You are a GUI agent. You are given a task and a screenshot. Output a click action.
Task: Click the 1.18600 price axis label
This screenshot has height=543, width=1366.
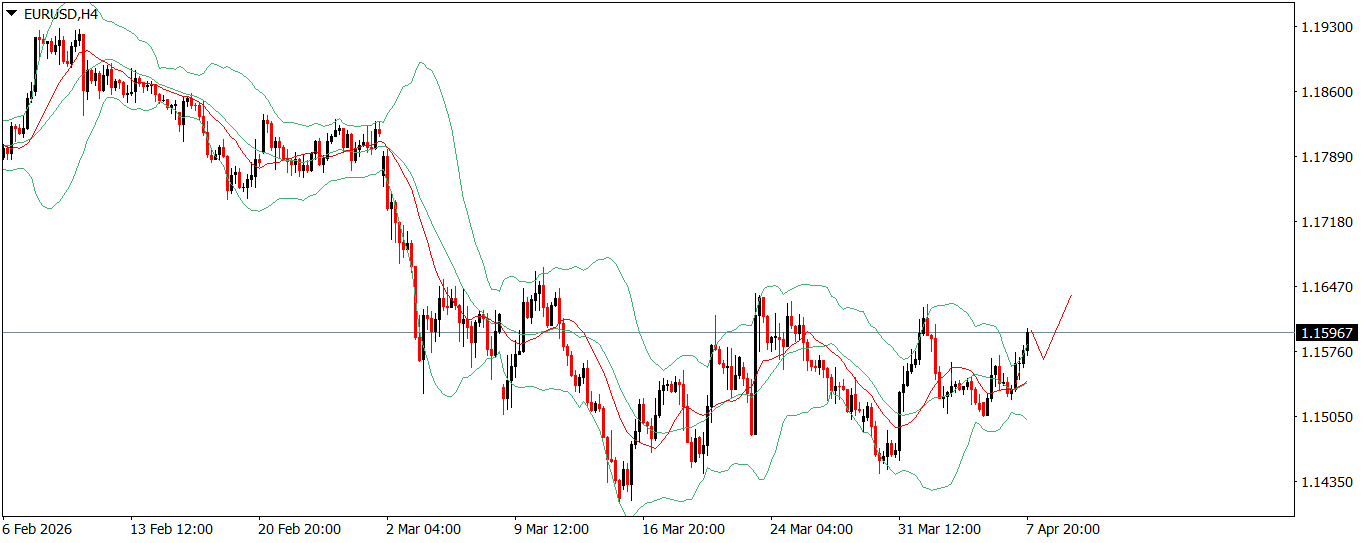point(1326,92)
